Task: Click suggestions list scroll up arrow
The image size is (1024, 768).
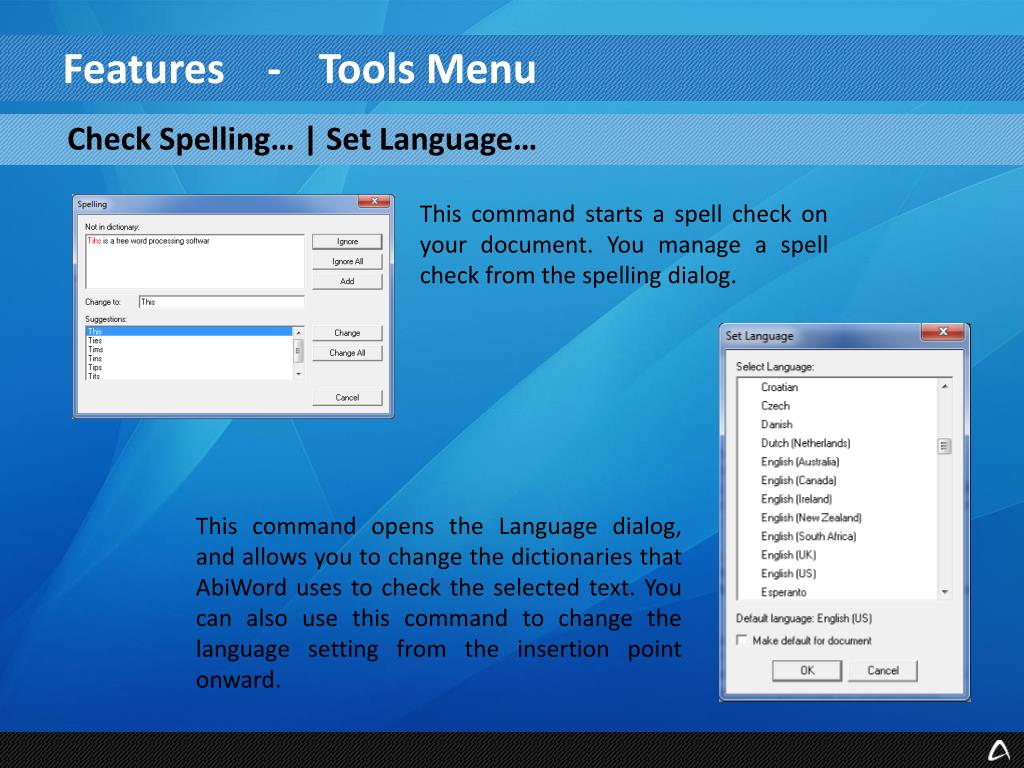Action: click(x=298, y=332)
